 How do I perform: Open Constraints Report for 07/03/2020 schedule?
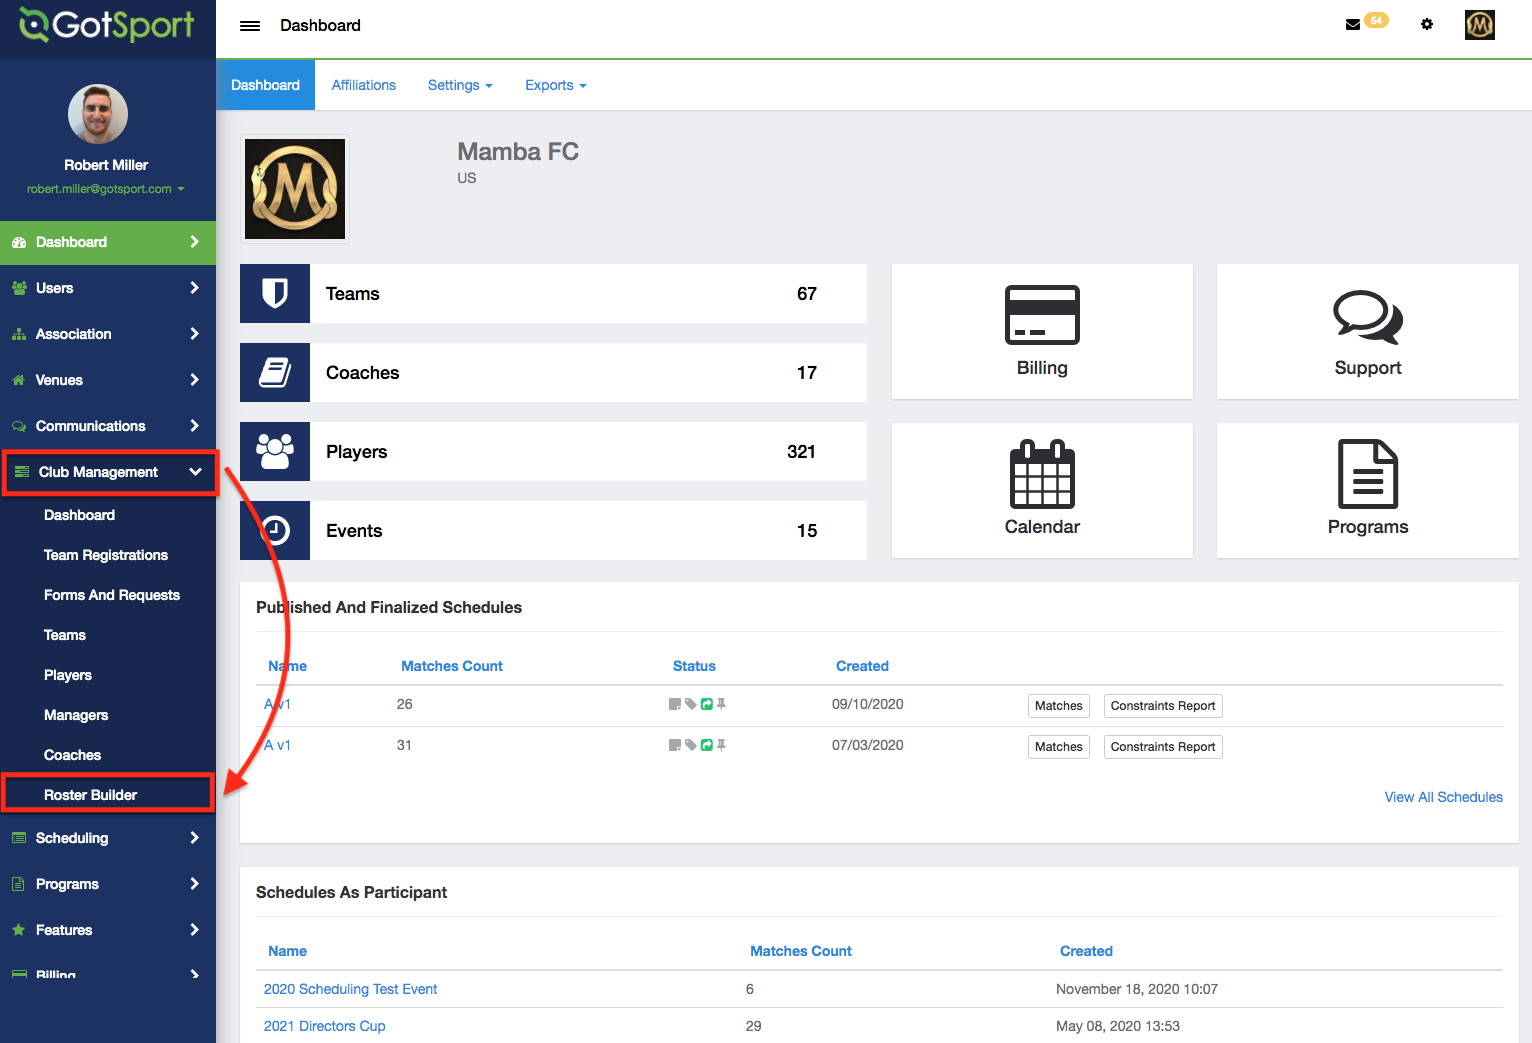(x=1163, y=747)
